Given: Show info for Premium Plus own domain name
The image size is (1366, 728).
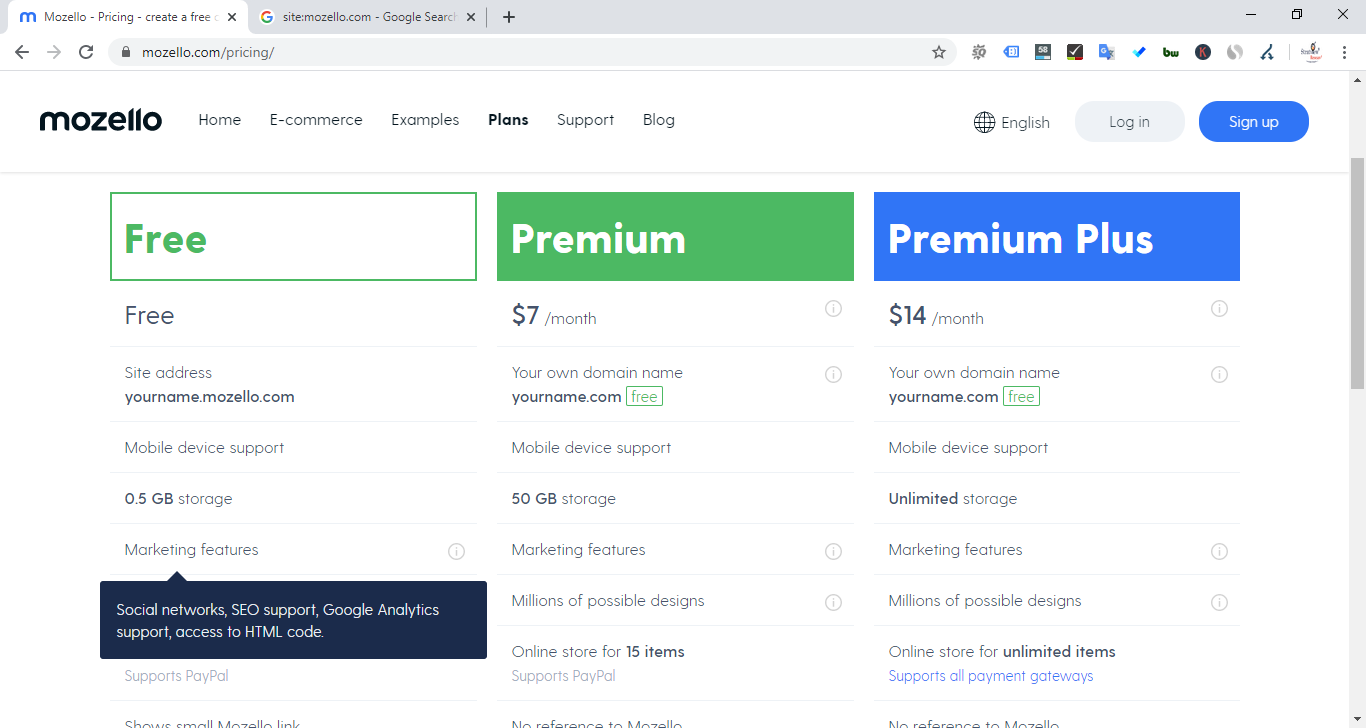Looking at the screenshot, I should point(1219,374).
